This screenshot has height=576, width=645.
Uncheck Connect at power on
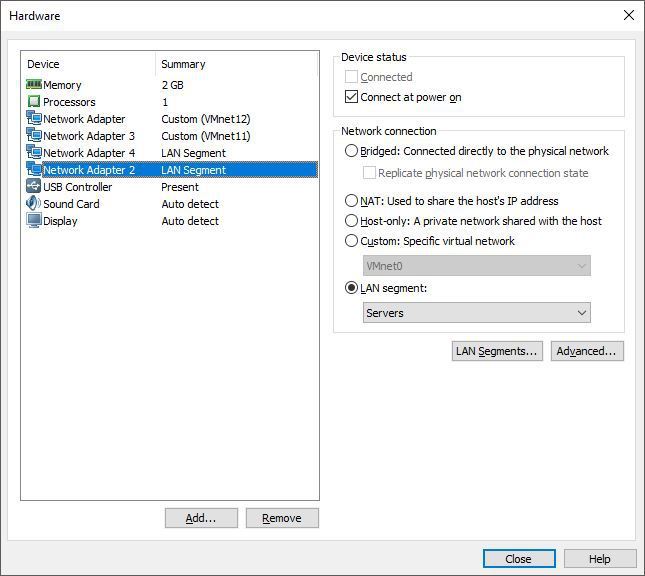pos(351,97)
